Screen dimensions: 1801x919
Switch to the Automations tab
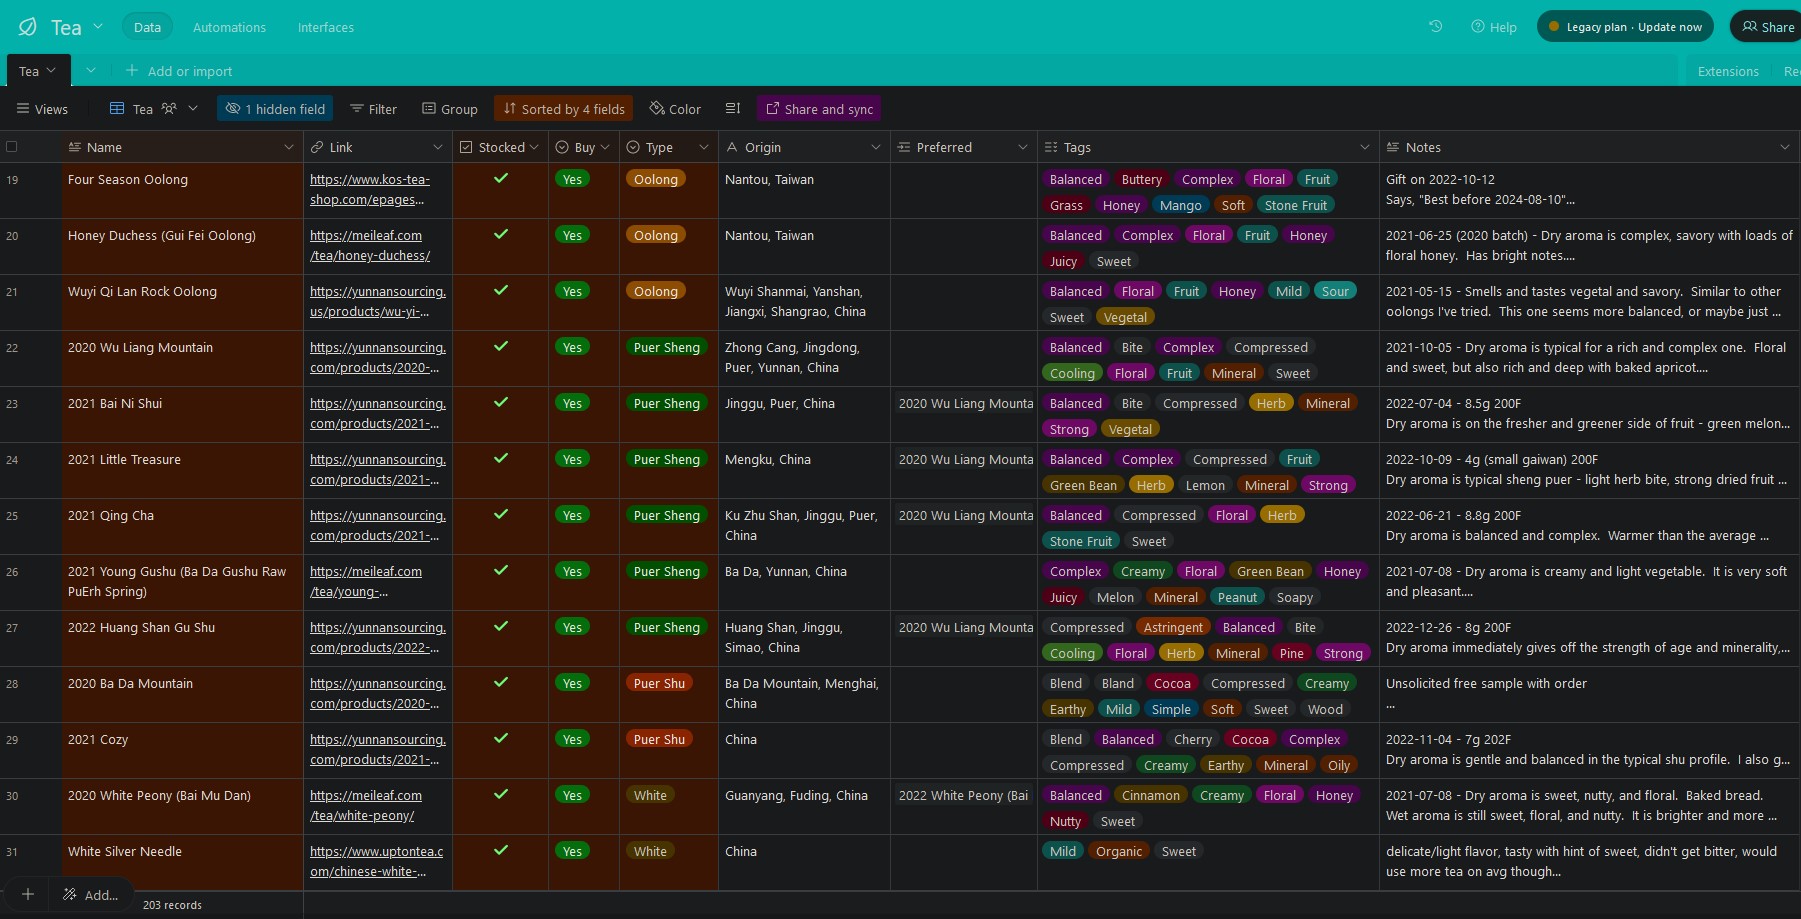(229, 27)
